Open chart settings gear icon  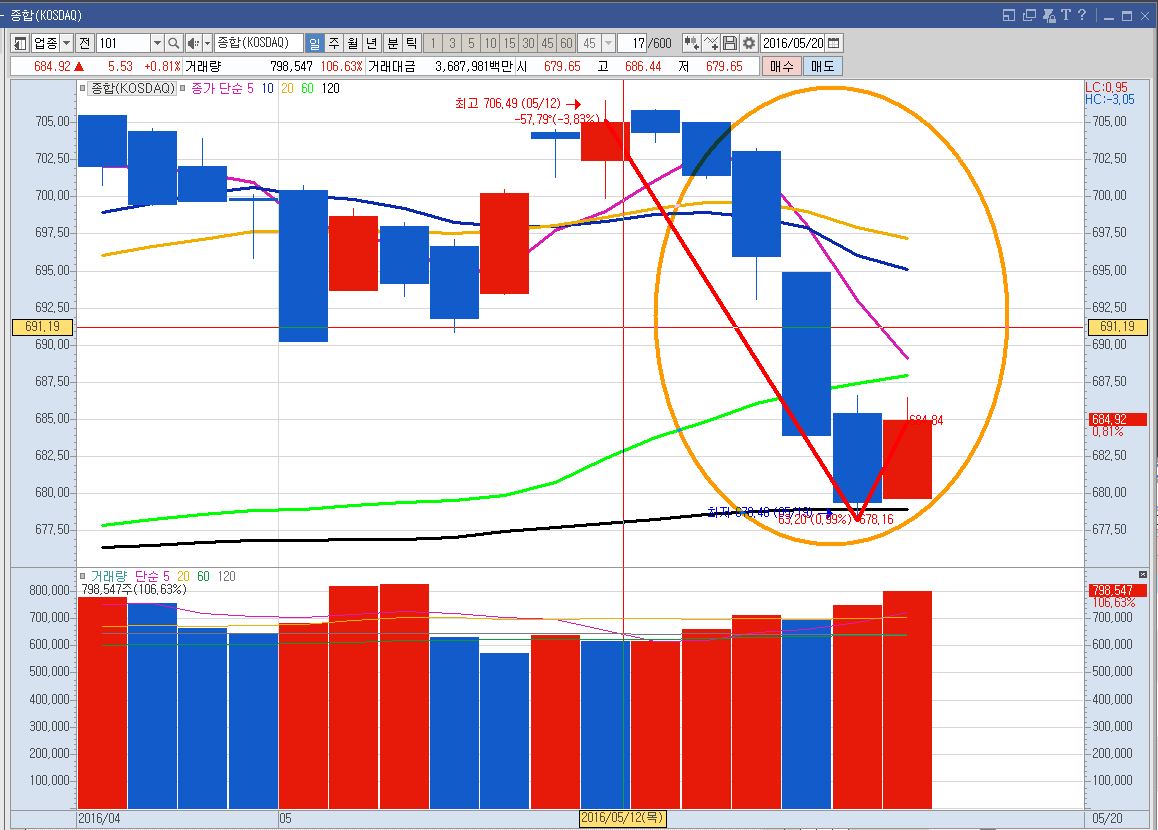coord(749,43)
